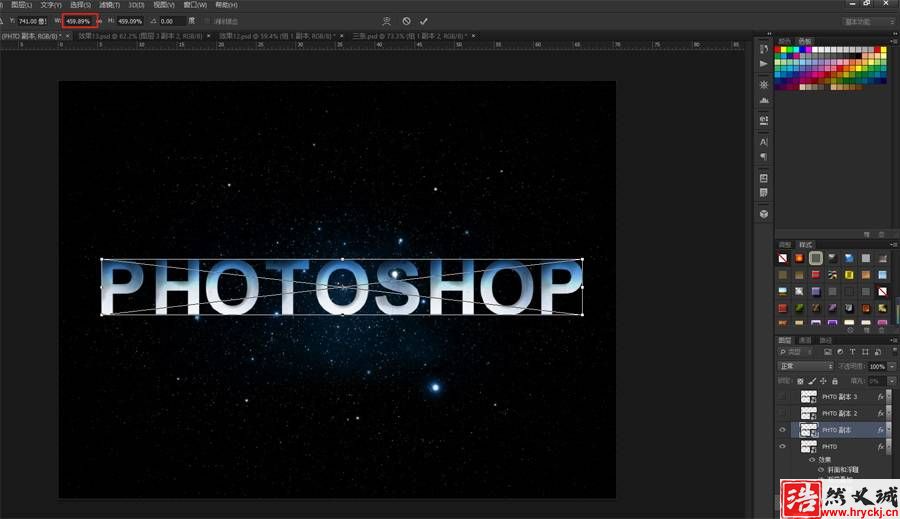Cancel the transform with the circle-slash icon
Viewport: 900px width, 519px height.
(x=406, y=21)
